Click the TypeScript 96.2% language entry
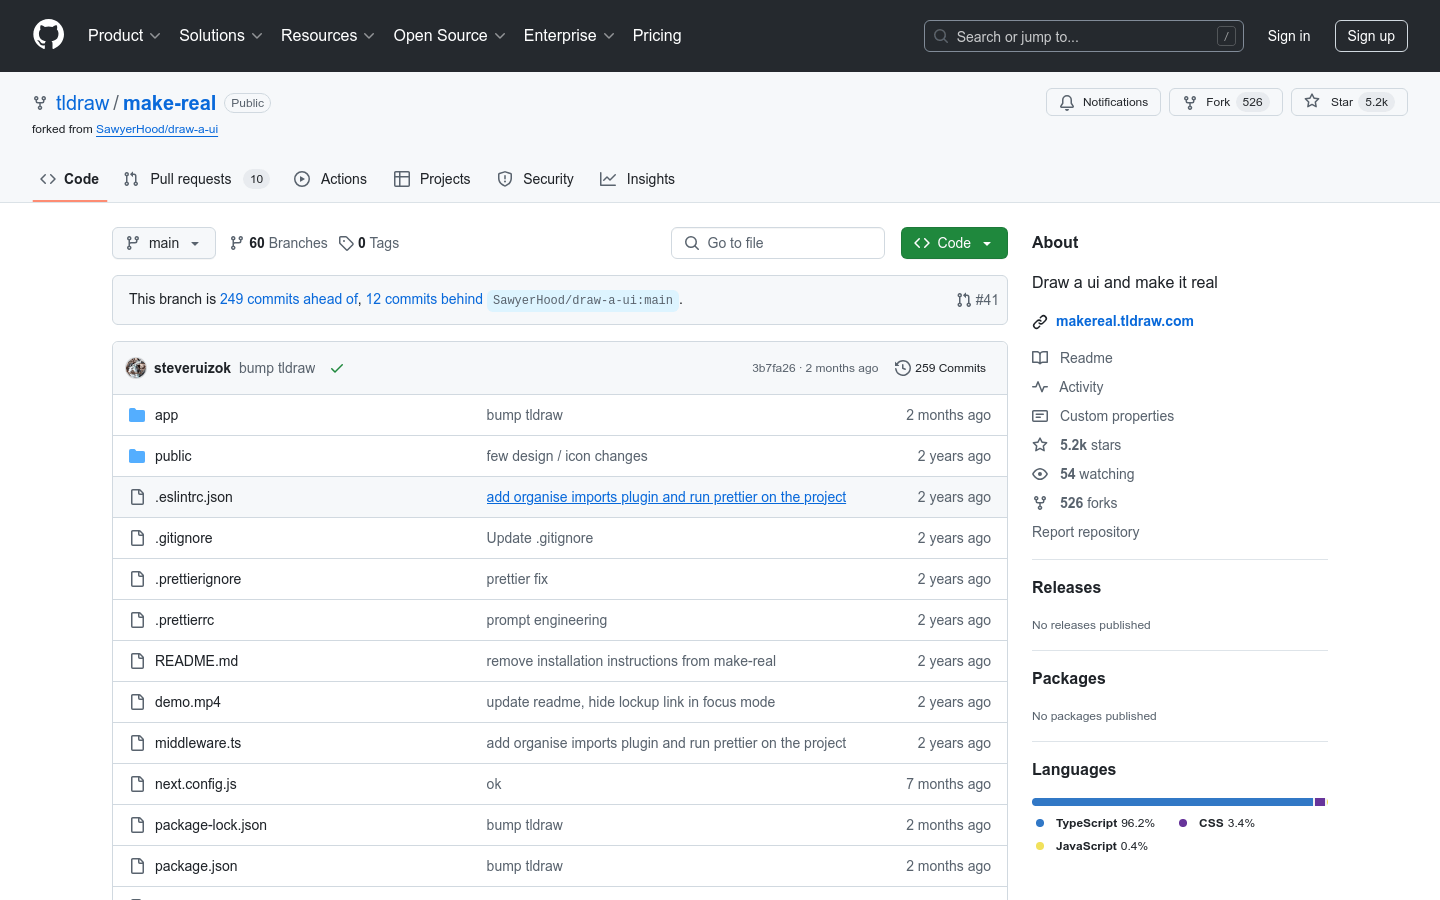This screenshot has width=1440, height=900. 1095,823
